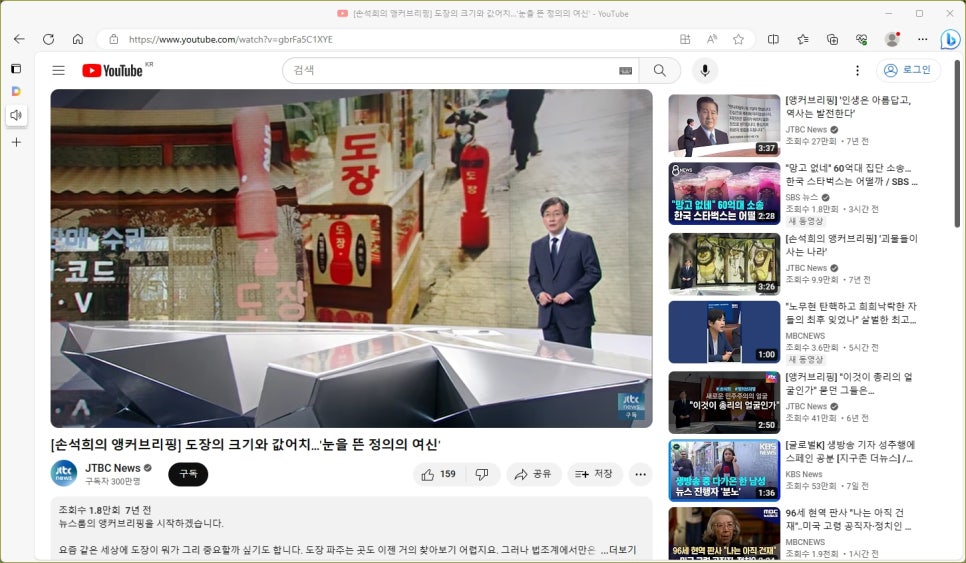Open the '괴물들이 사는 나라' video title
966x563 pixels.
851,245
